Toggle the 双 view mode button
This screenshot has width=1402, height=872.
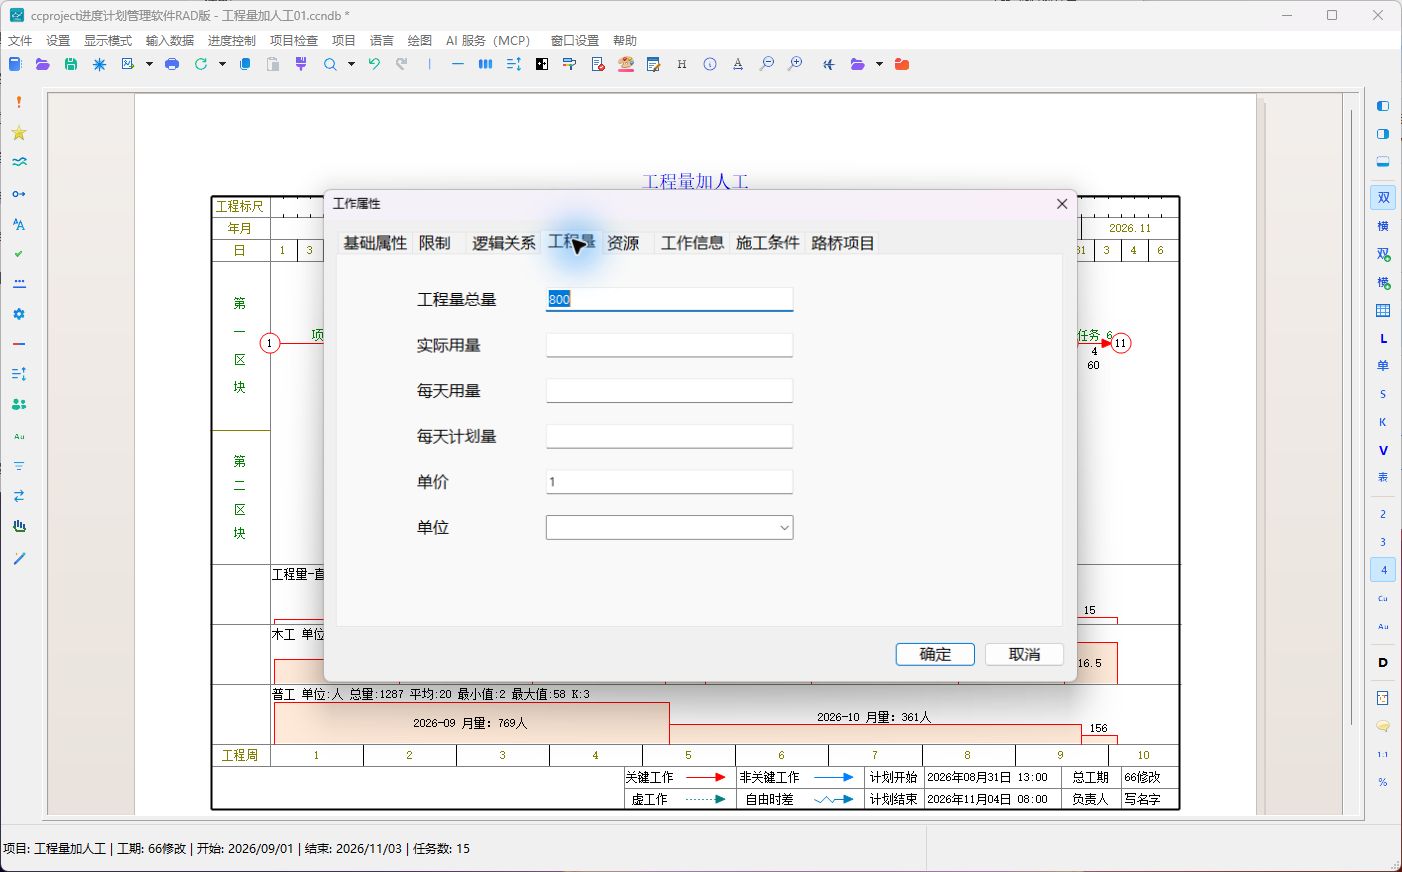(1383, 198)
